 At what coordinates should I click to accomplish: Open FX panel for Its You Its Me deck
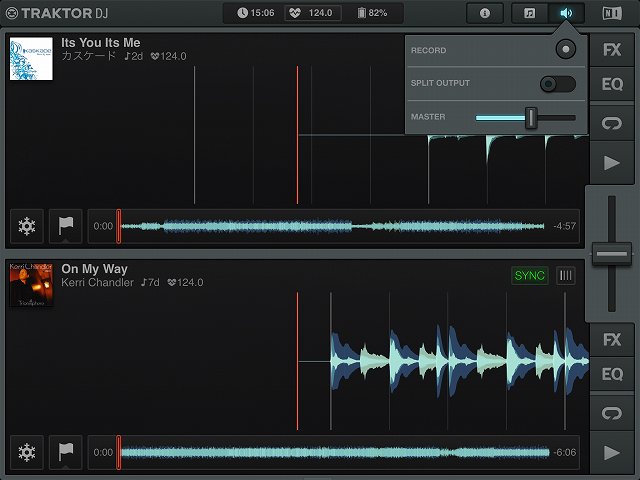point(612,50)
